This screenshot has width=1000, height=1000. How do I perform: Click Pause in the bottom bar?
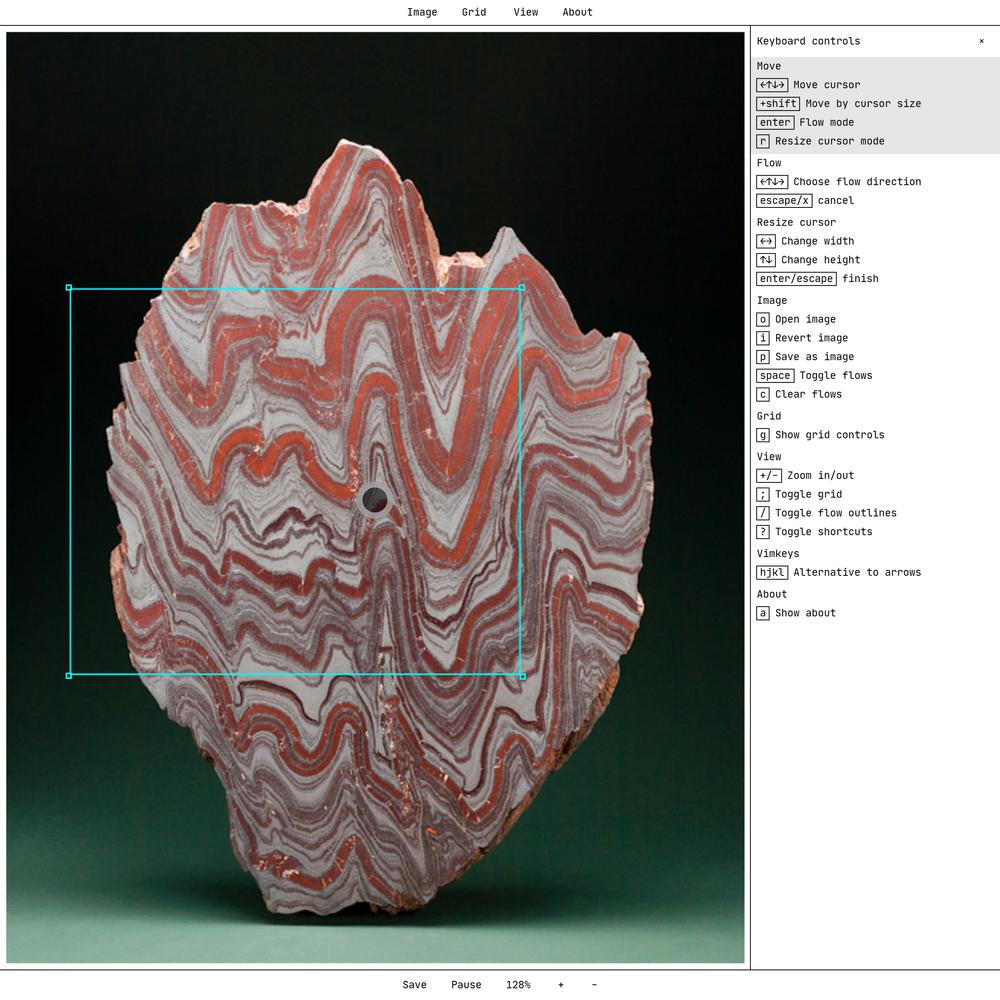[x=466, y=985]
